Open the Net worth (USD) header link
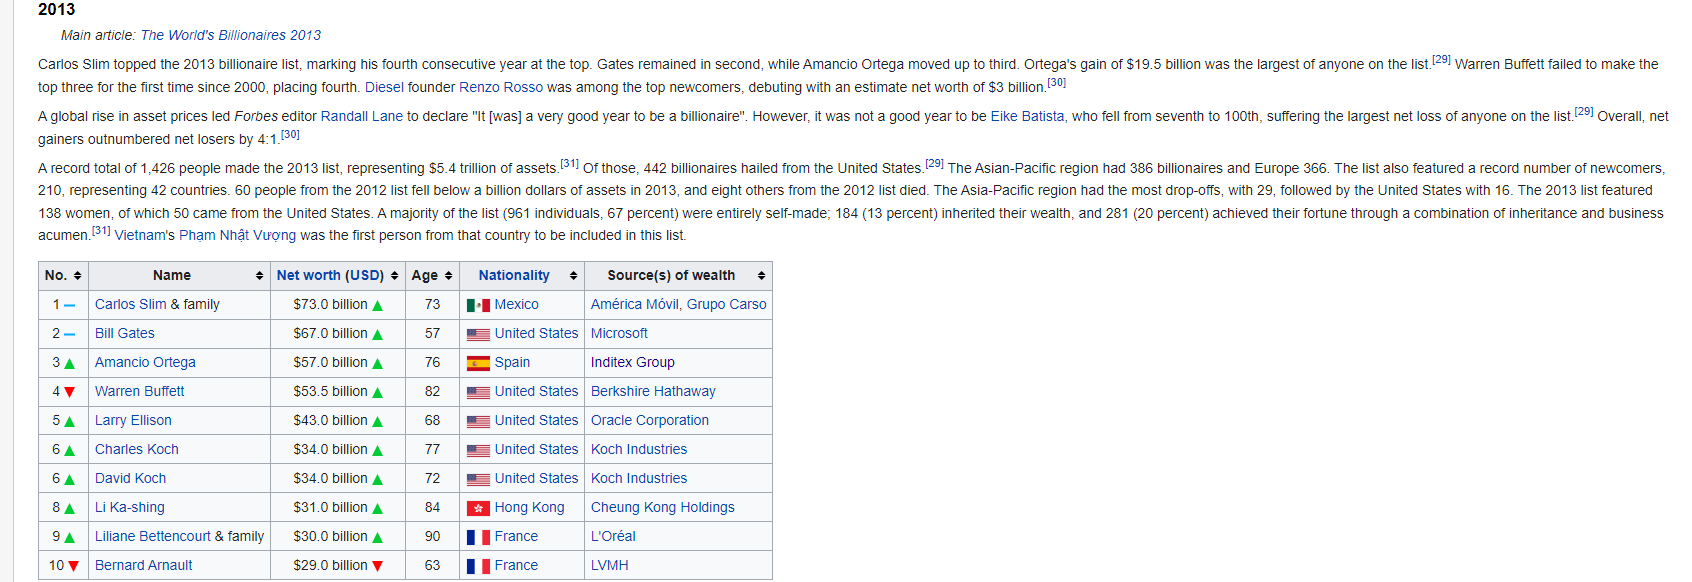 (330, 275)
